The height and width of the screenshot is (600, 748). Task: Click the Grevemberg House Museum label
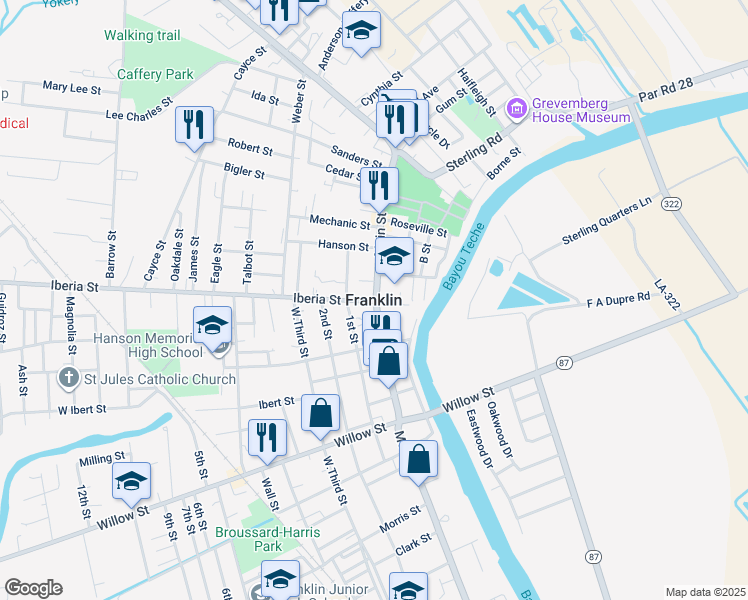pos(581,110)
